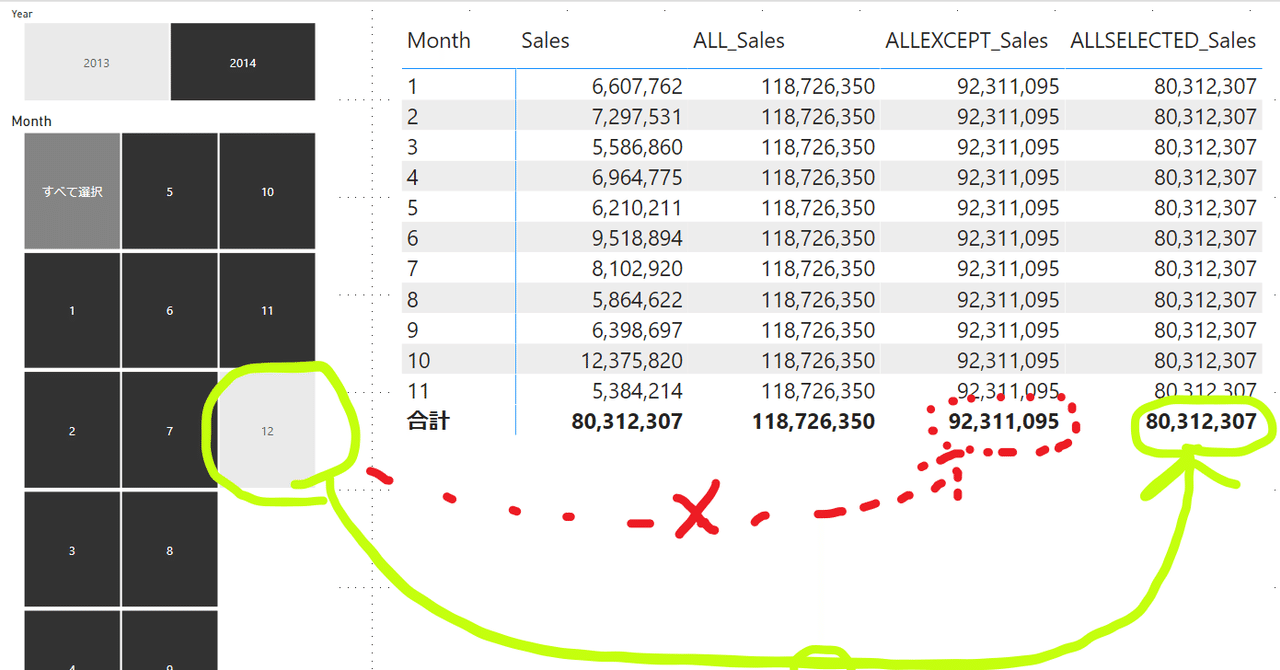This screenshot has height=670, width=1280.
Task: Select year 2014 in the Year slicer
Action: 242,62
